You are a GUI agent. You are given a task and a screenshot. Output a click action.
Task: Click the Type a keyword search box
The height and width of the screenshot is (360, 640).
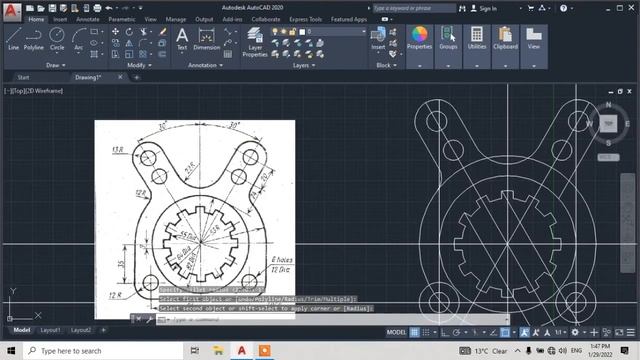pos(414,8)
